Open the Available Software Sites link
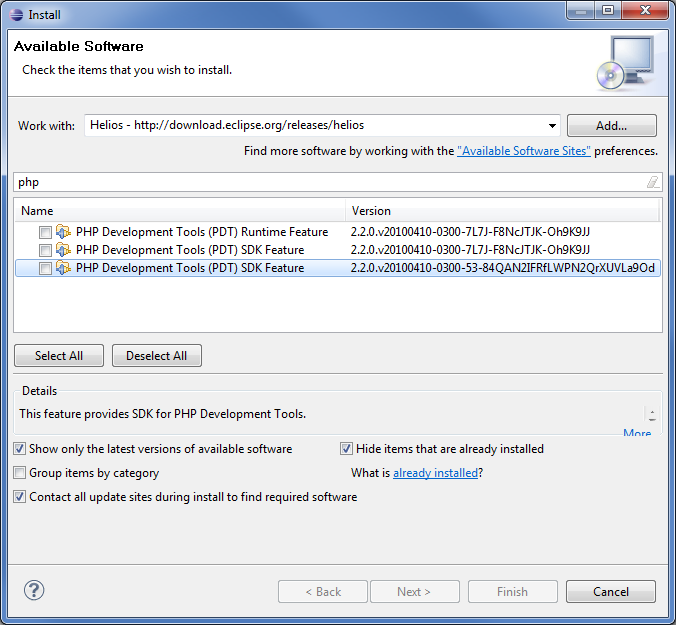The image size is (676, 625). (524, 151)
